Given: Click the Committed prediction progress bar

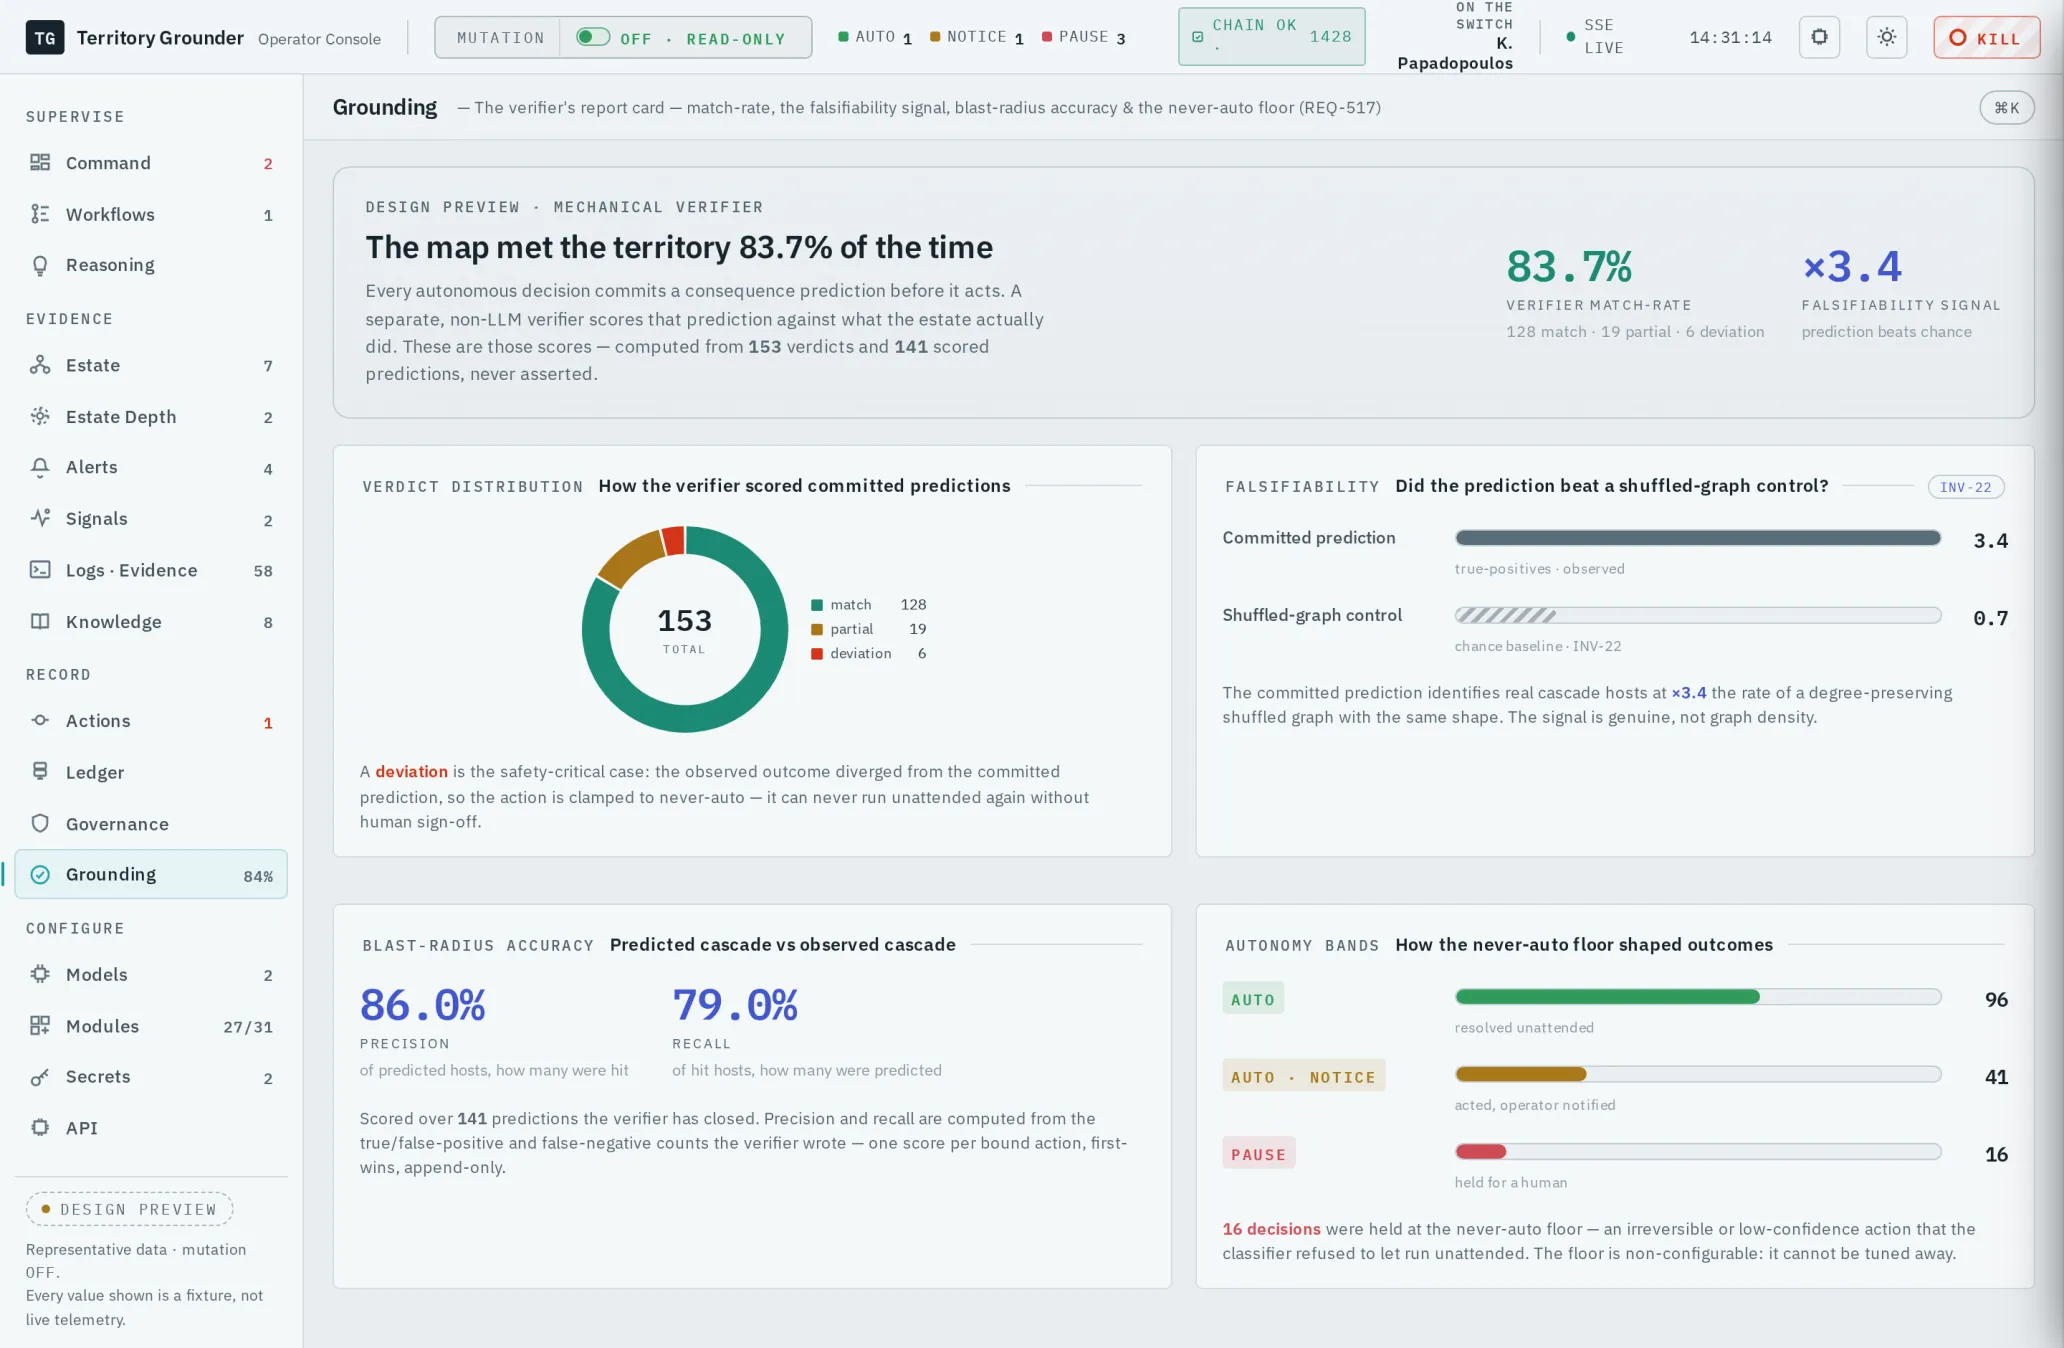Looking at the screenshot, I should [x=1697, y=538].
